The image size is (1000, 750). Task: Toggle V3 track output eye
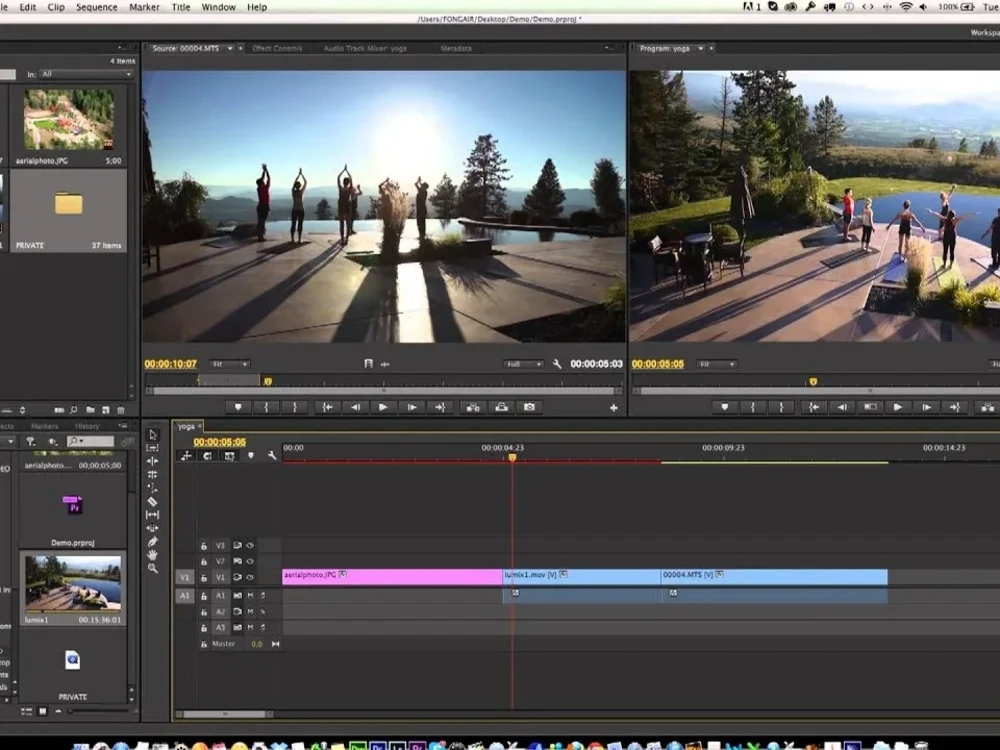250,545
